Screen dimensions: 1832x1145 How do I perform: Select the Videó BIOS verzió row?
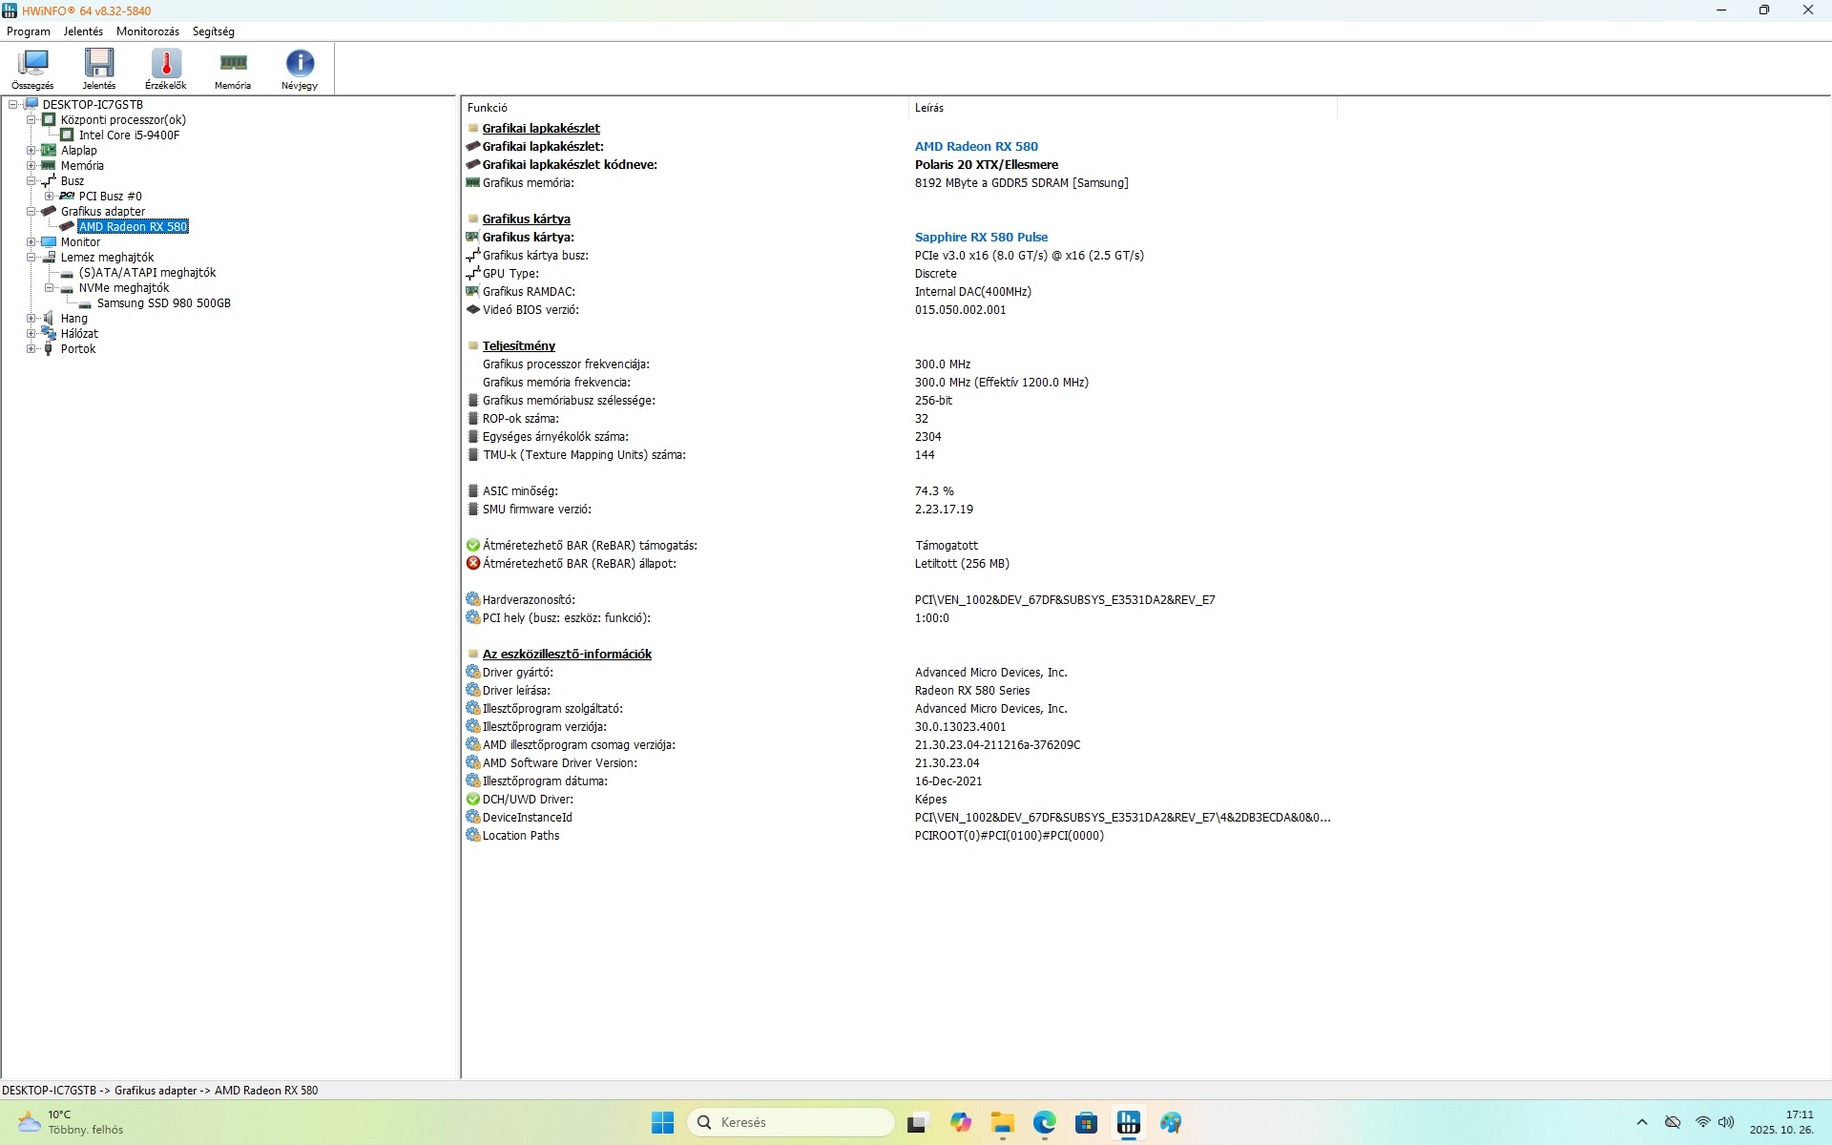tap(898, 310)
